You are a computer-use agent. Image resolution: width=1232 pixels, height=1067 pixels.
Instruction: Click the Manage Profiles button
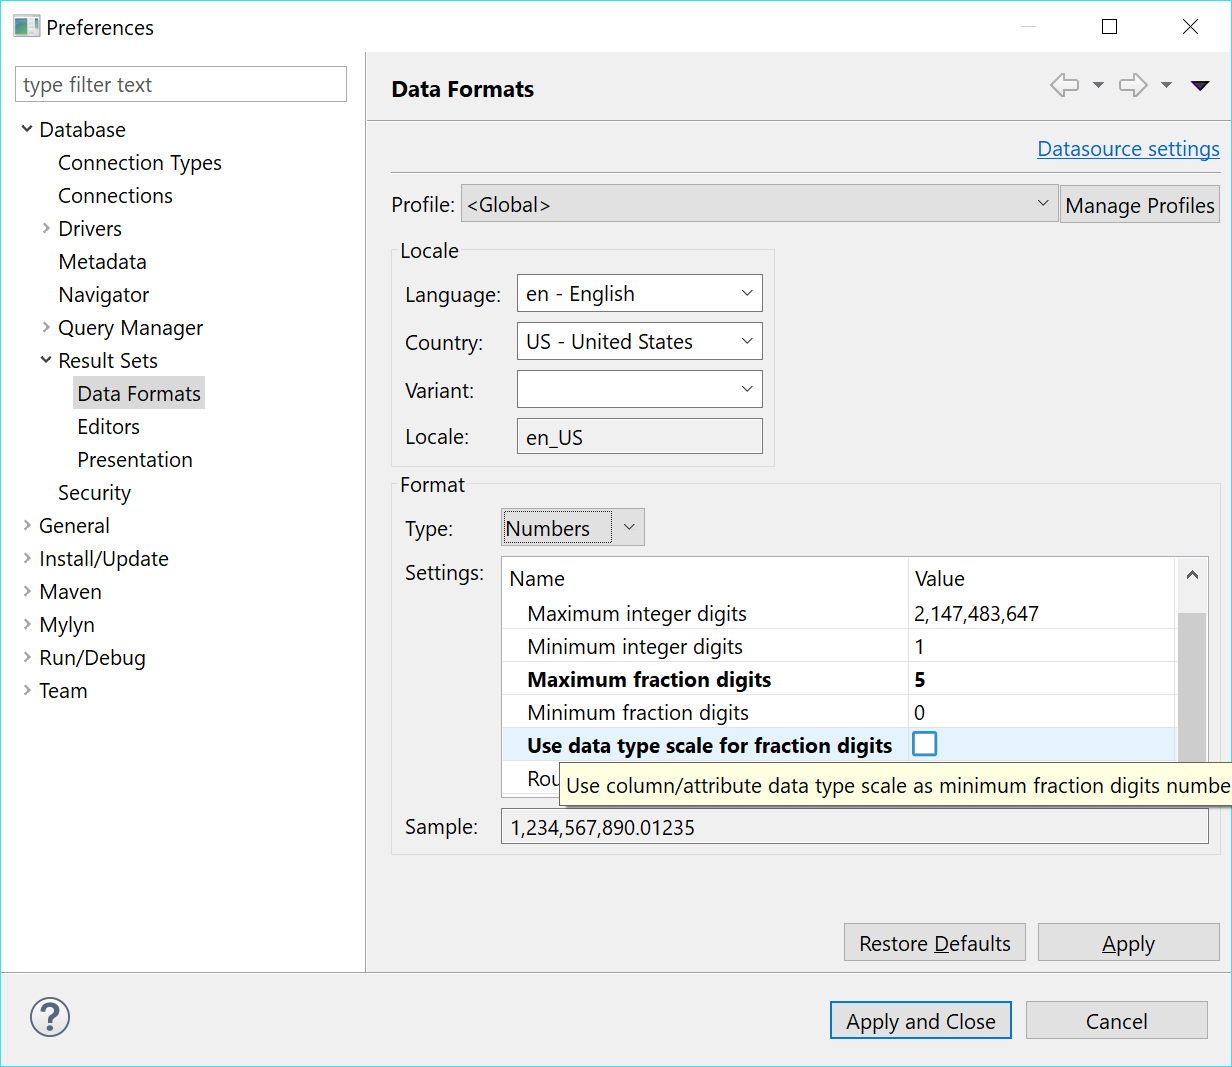coord(1139,204)
